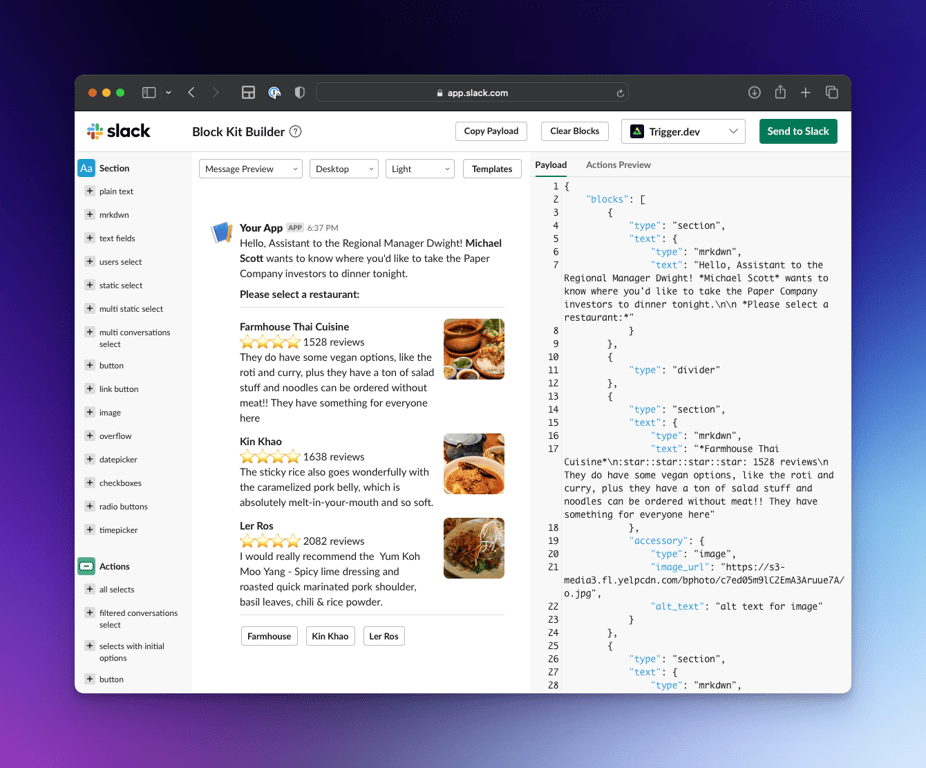Screen dimensions: 926x768
Task: Add a checkboxes block from the sidebar
Action: point(117,482)
